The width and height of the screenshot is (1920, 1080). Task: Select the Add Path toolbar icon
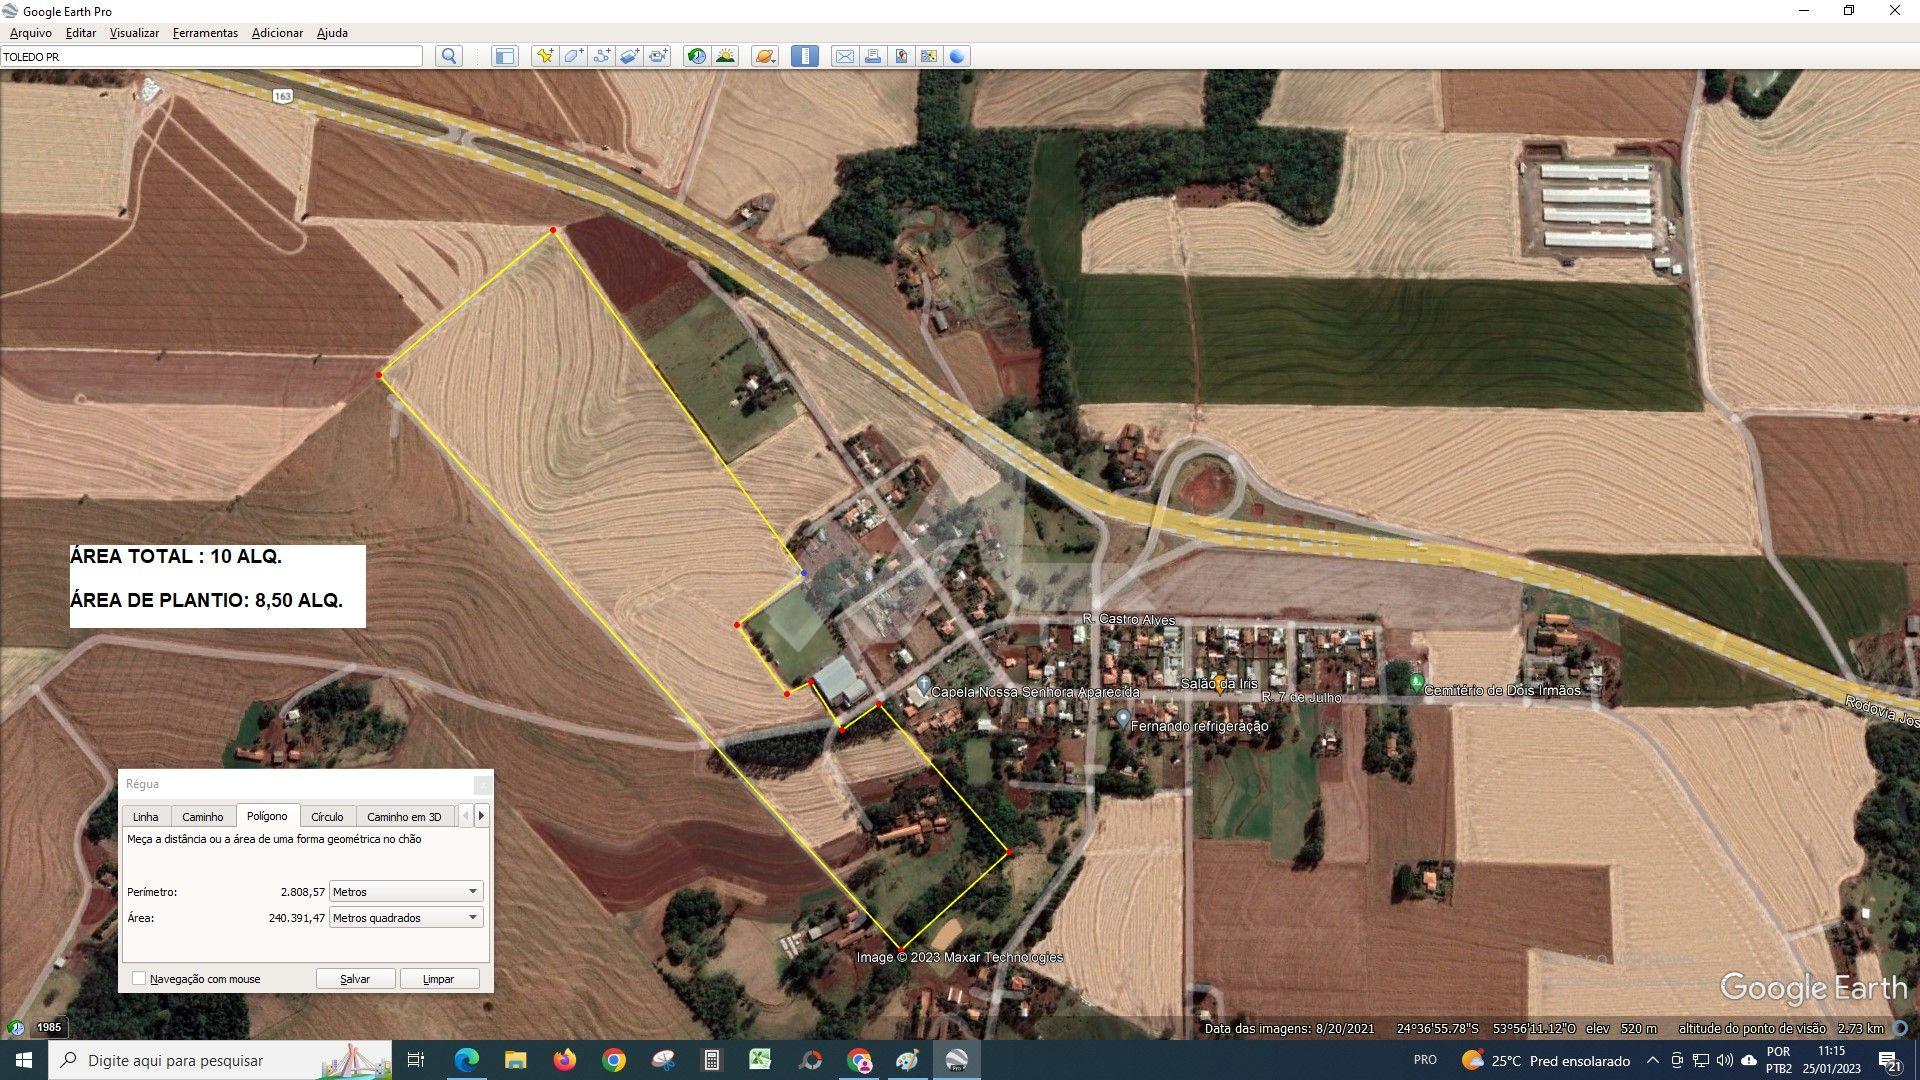point(601,56)
